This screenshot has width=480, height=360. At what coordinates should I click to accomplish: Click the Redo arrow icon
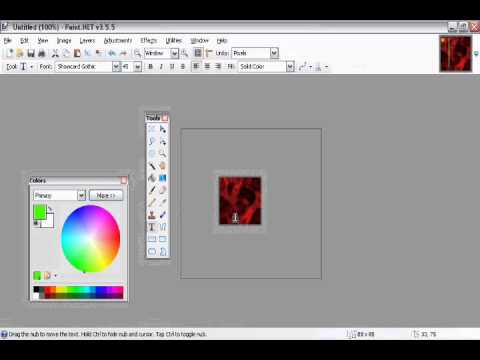(123, 53)
